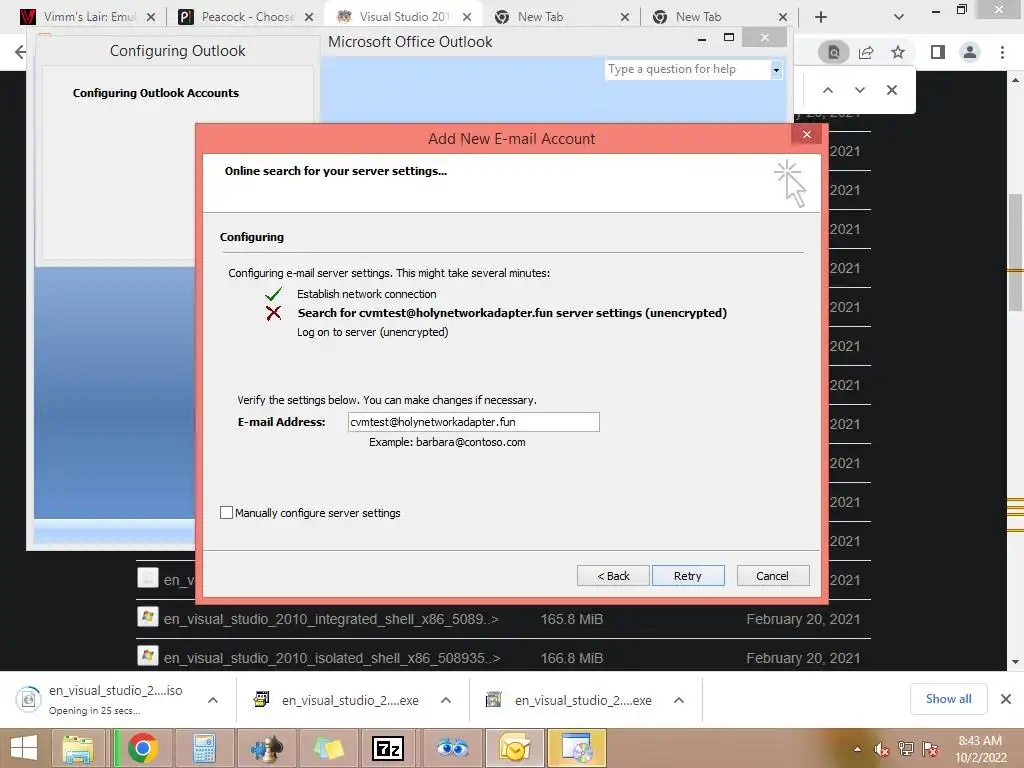Expand options for the .iso download item
Screen dimensions: 1024x768
[x=213, y=700]
